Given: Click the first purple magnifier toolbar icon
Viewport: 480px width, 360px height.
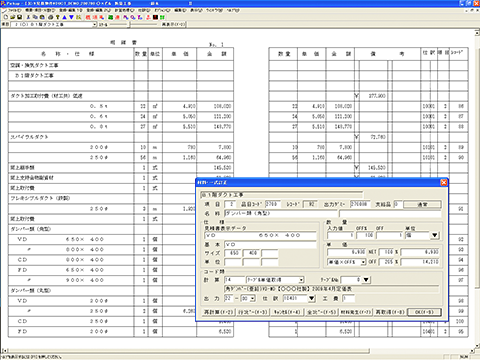Looking at the screenshot, I should click(125, 17).
